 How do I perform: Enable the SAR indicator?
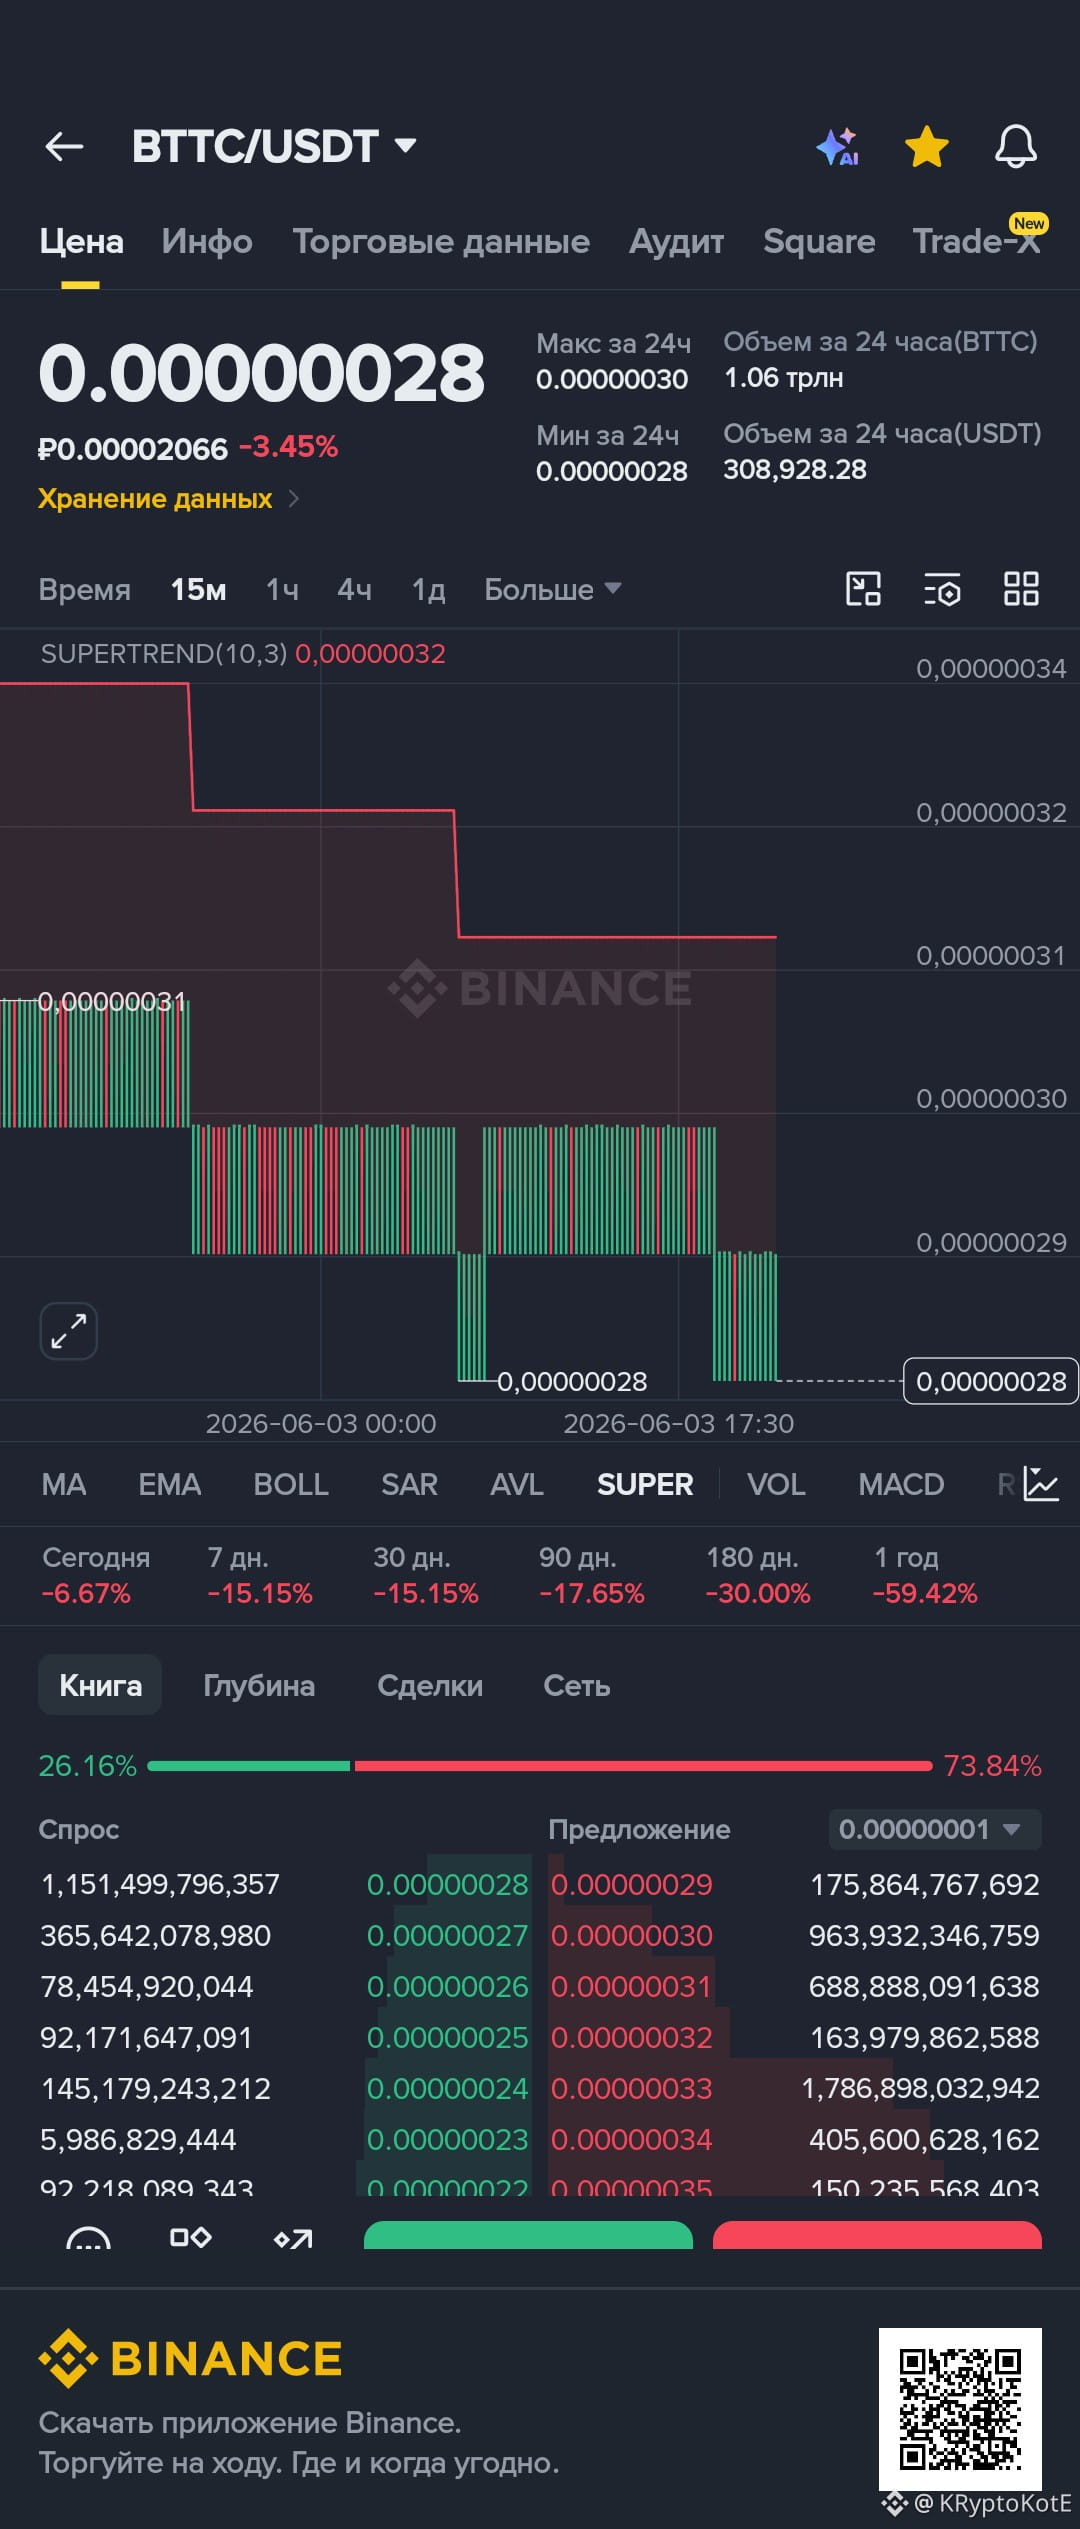[409, 1484]
